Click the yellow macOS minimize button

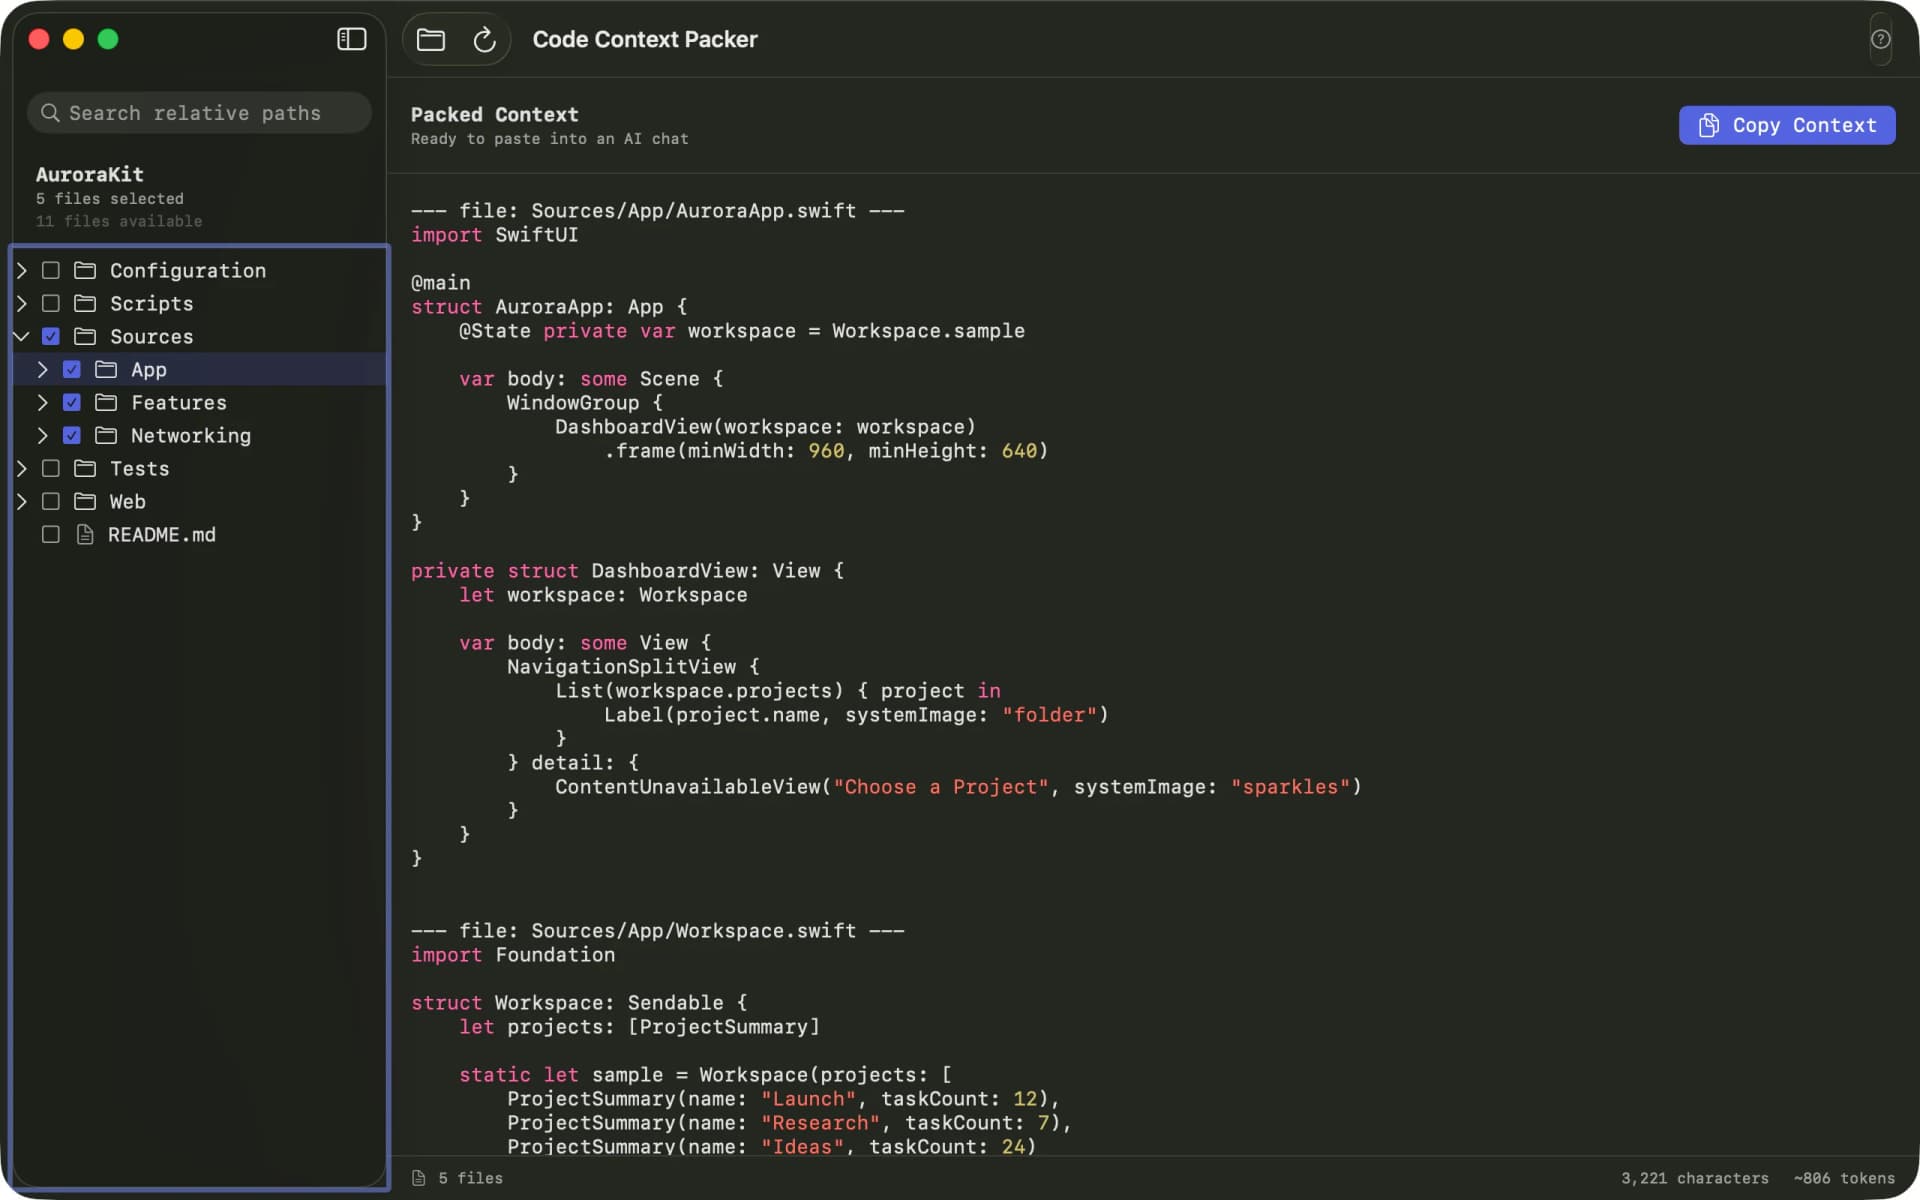coord(73,39)
